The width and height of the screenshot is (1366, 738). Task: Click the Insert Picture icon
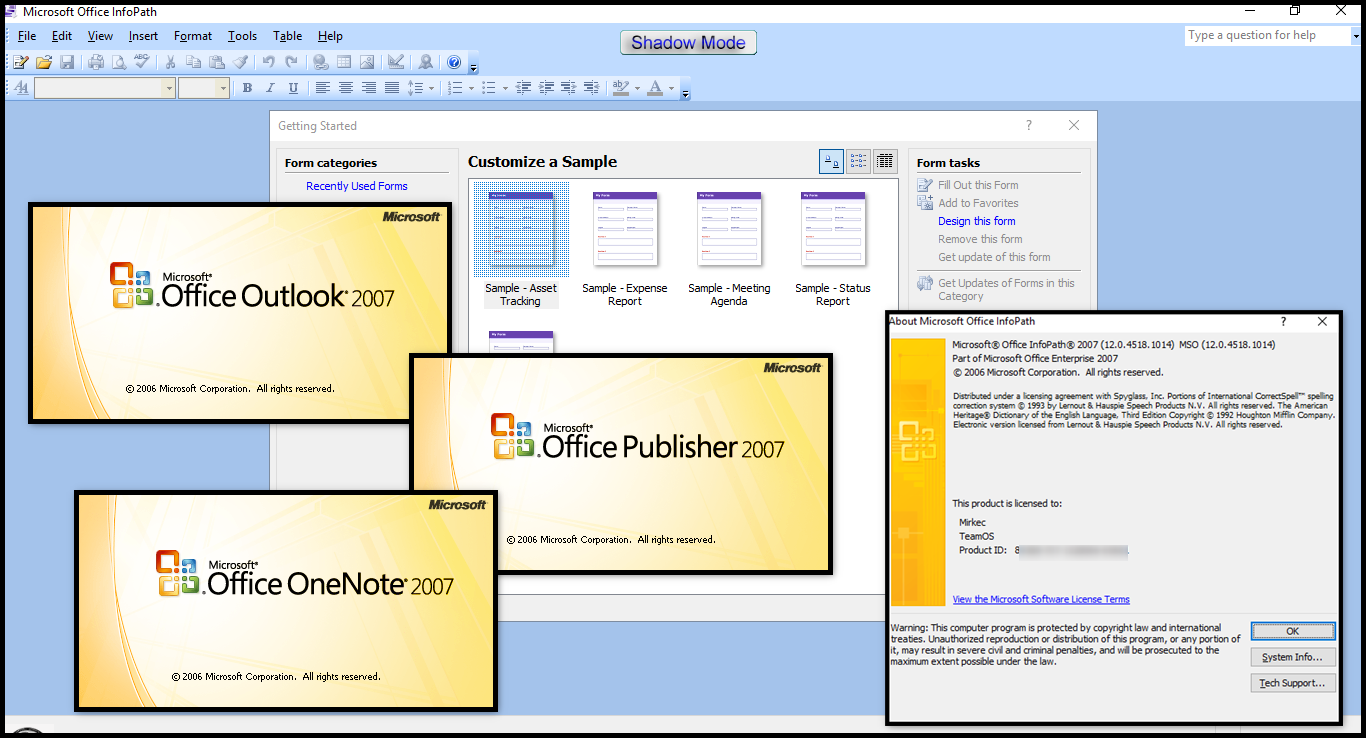point(367,62)
